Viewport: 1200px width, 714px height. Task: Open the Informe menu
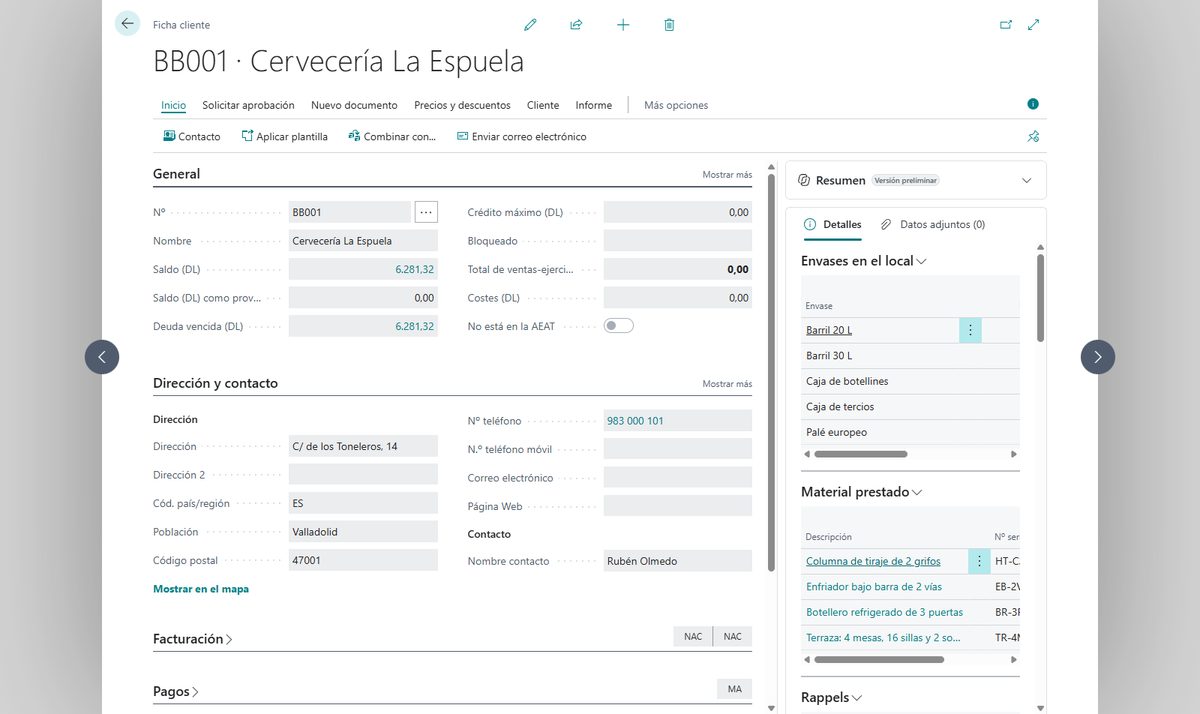click(594, 105)
